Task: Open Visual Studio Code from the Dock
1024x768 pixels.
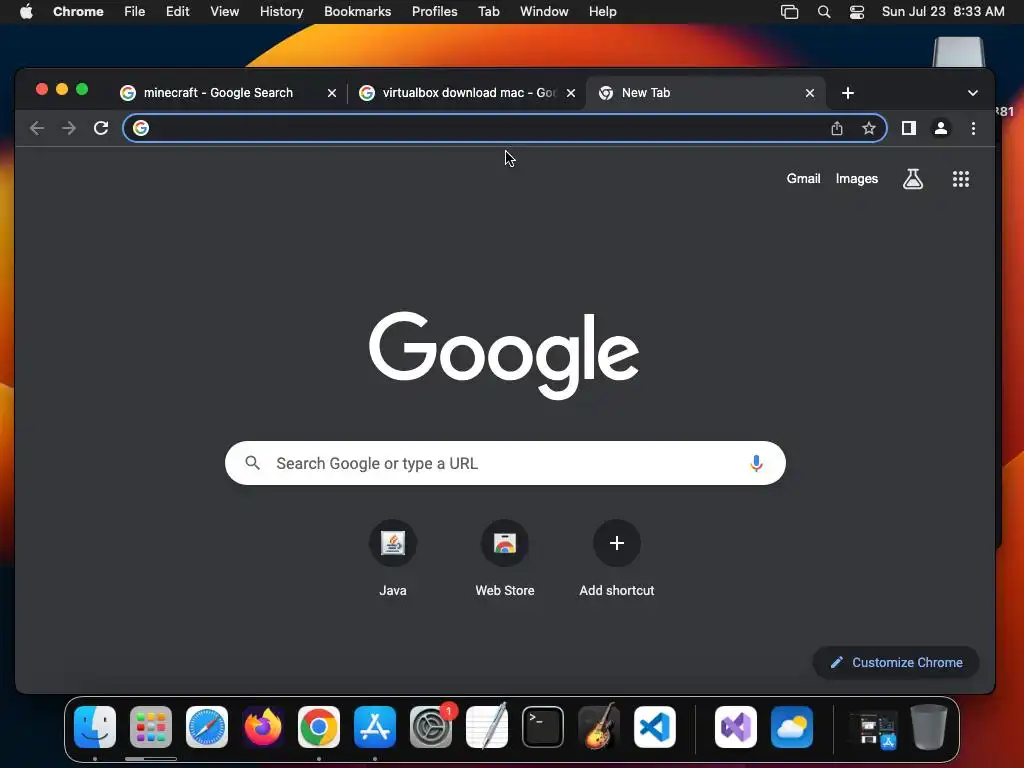Action: tap(655, 727)
